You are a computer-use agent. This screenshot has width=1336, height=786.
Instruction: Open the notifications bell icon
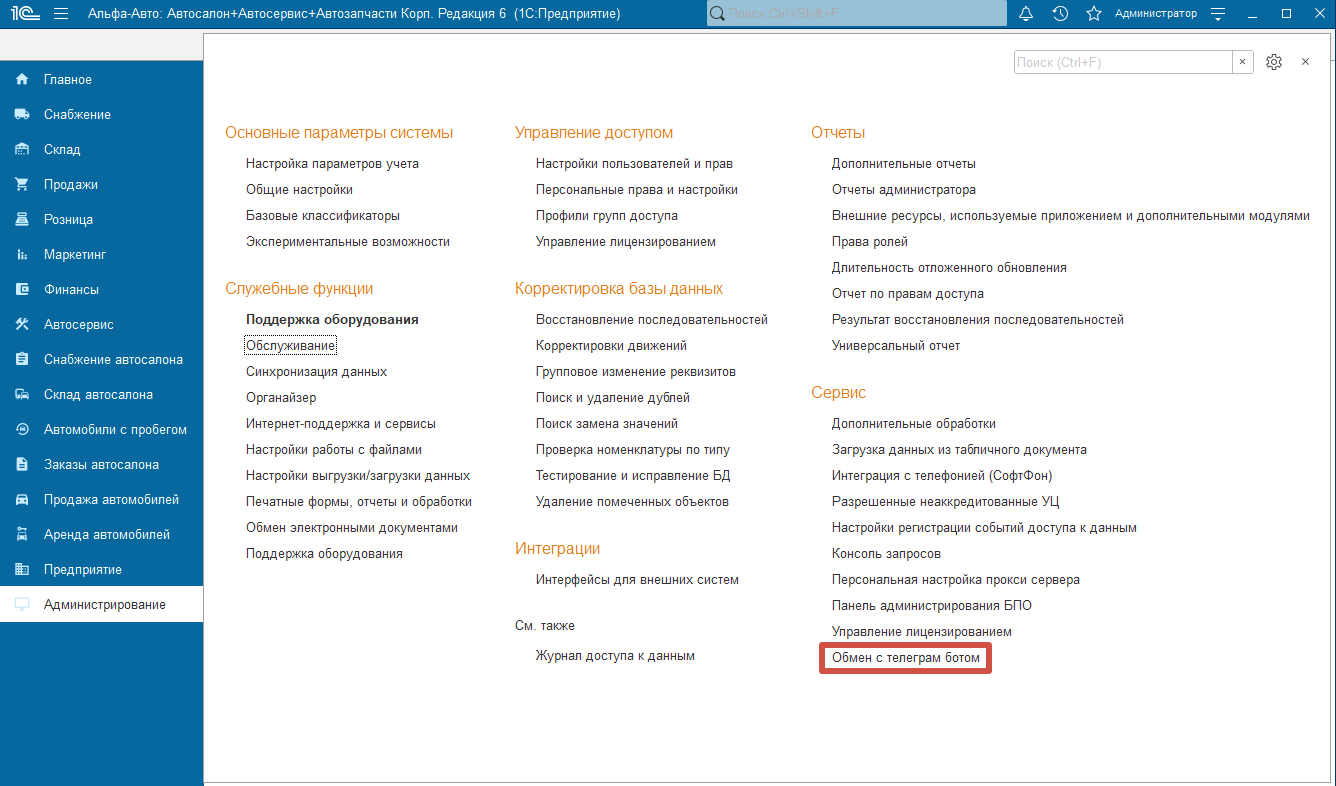(1026, 13)
